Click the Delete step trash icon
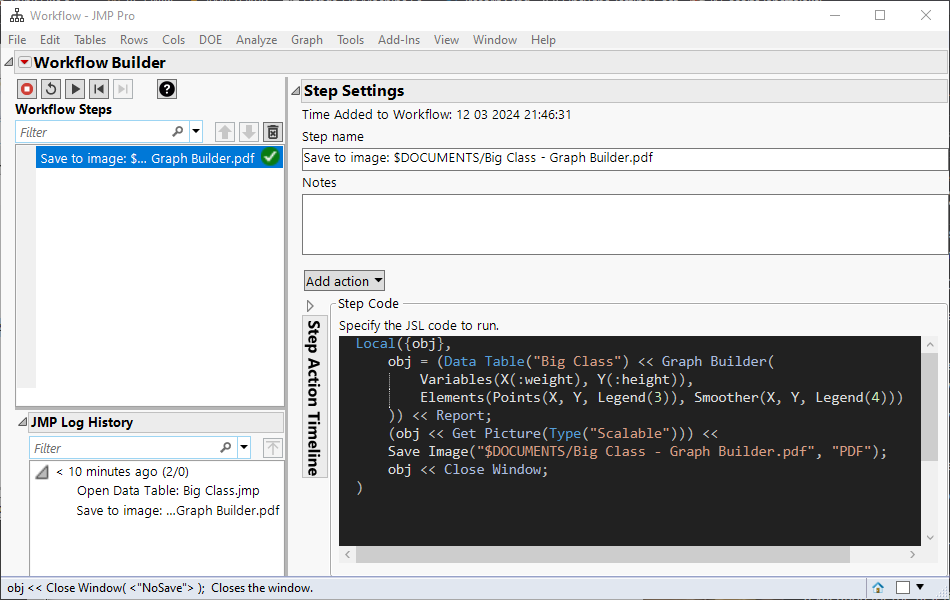Viewport: 950px width, 600px height. (272, 131)
